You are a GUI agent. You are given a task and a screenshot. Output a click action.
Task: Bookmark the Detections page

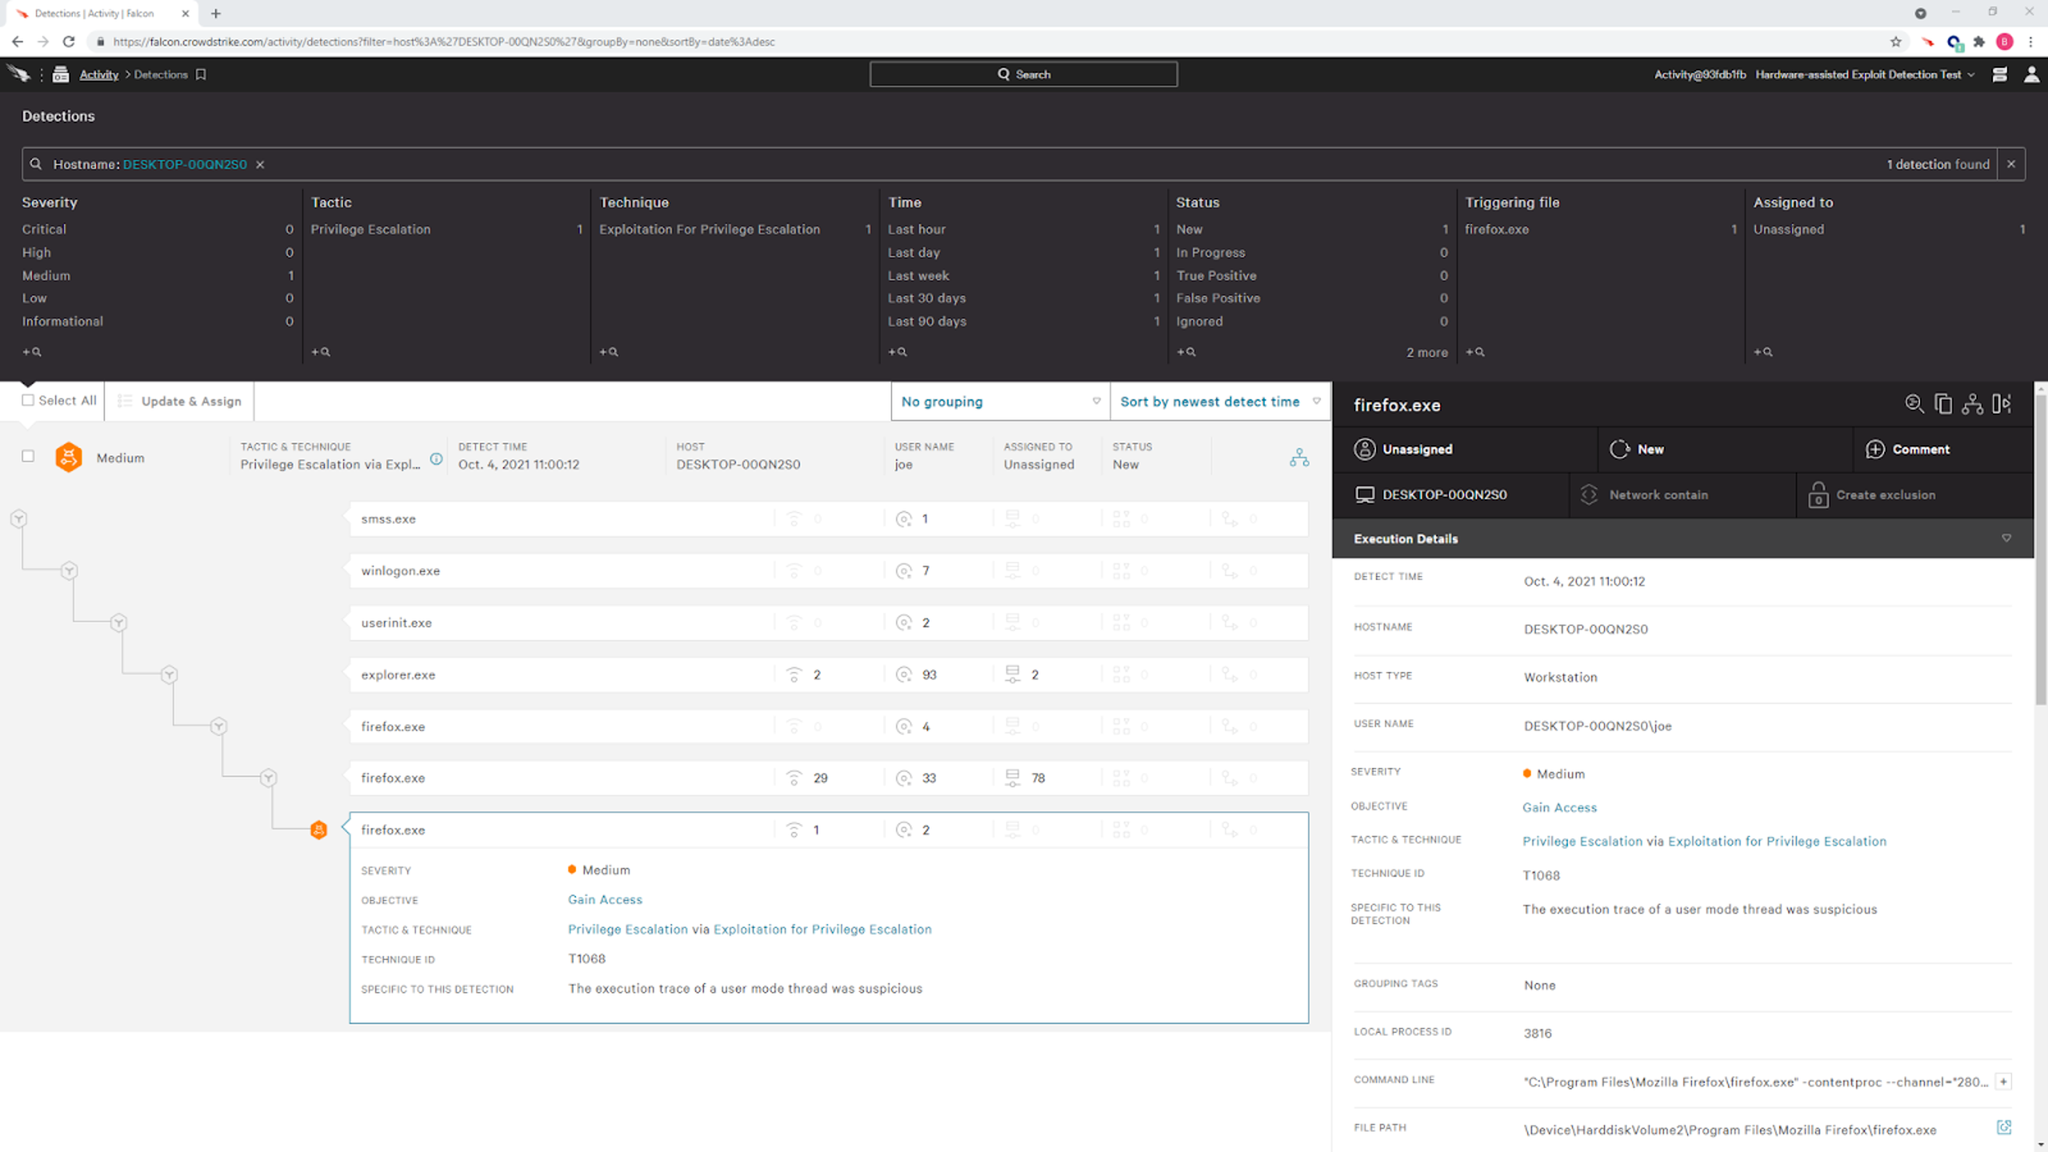click(x=201, y=75)
